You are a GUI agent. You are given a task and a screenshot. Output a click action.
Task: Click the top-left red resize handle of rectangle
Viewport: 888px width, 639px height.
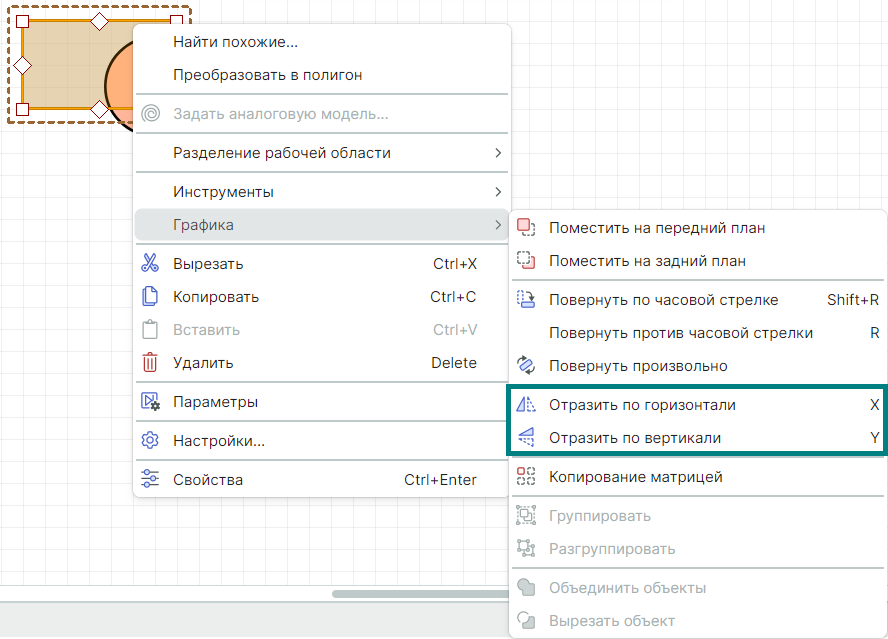[x=24, y=21]
